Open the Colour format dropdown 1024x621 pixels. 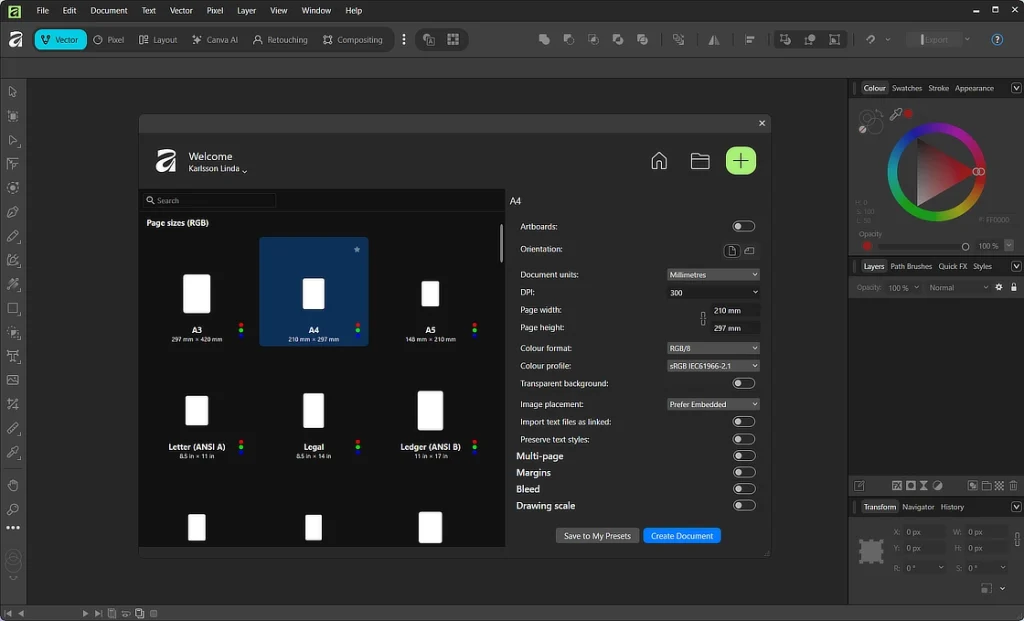712,349
